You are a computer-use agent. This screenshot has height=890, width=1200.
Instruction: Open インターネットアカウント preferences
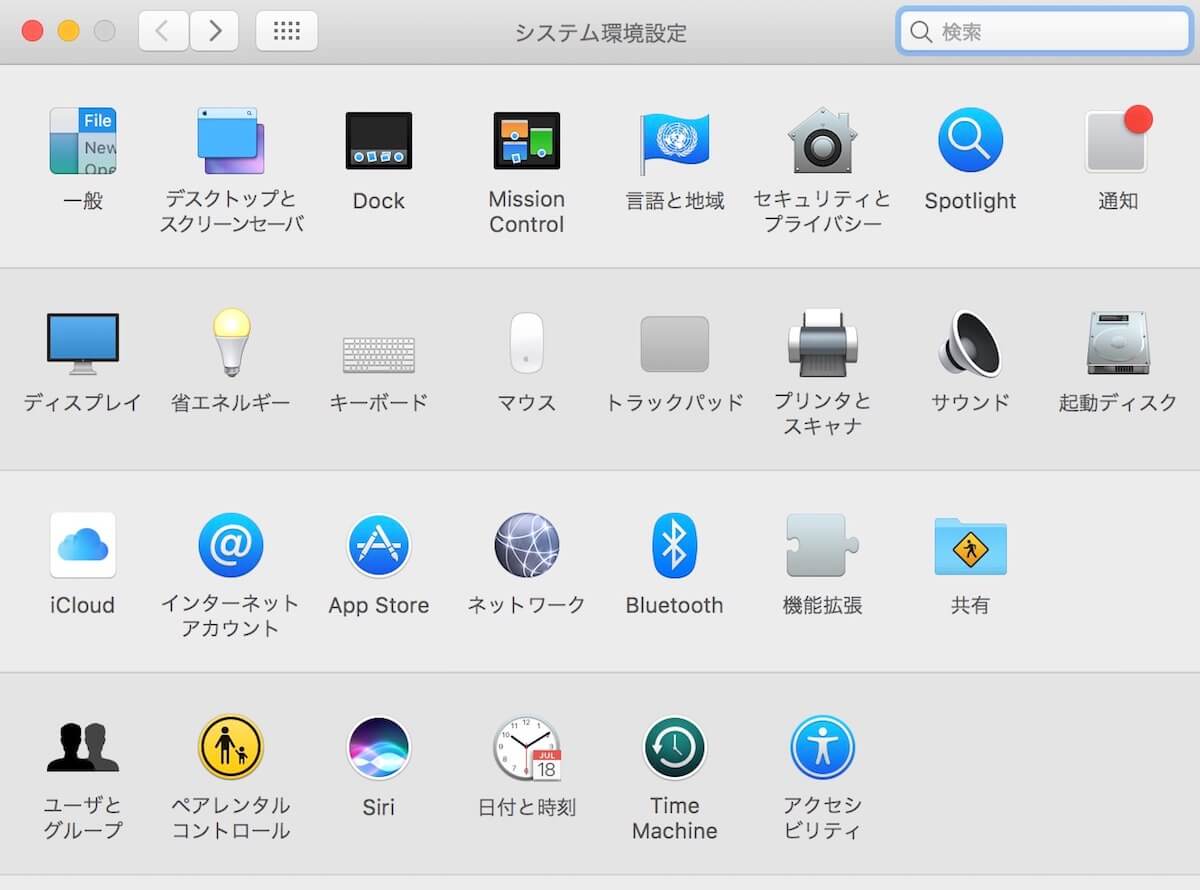[231, 545]
